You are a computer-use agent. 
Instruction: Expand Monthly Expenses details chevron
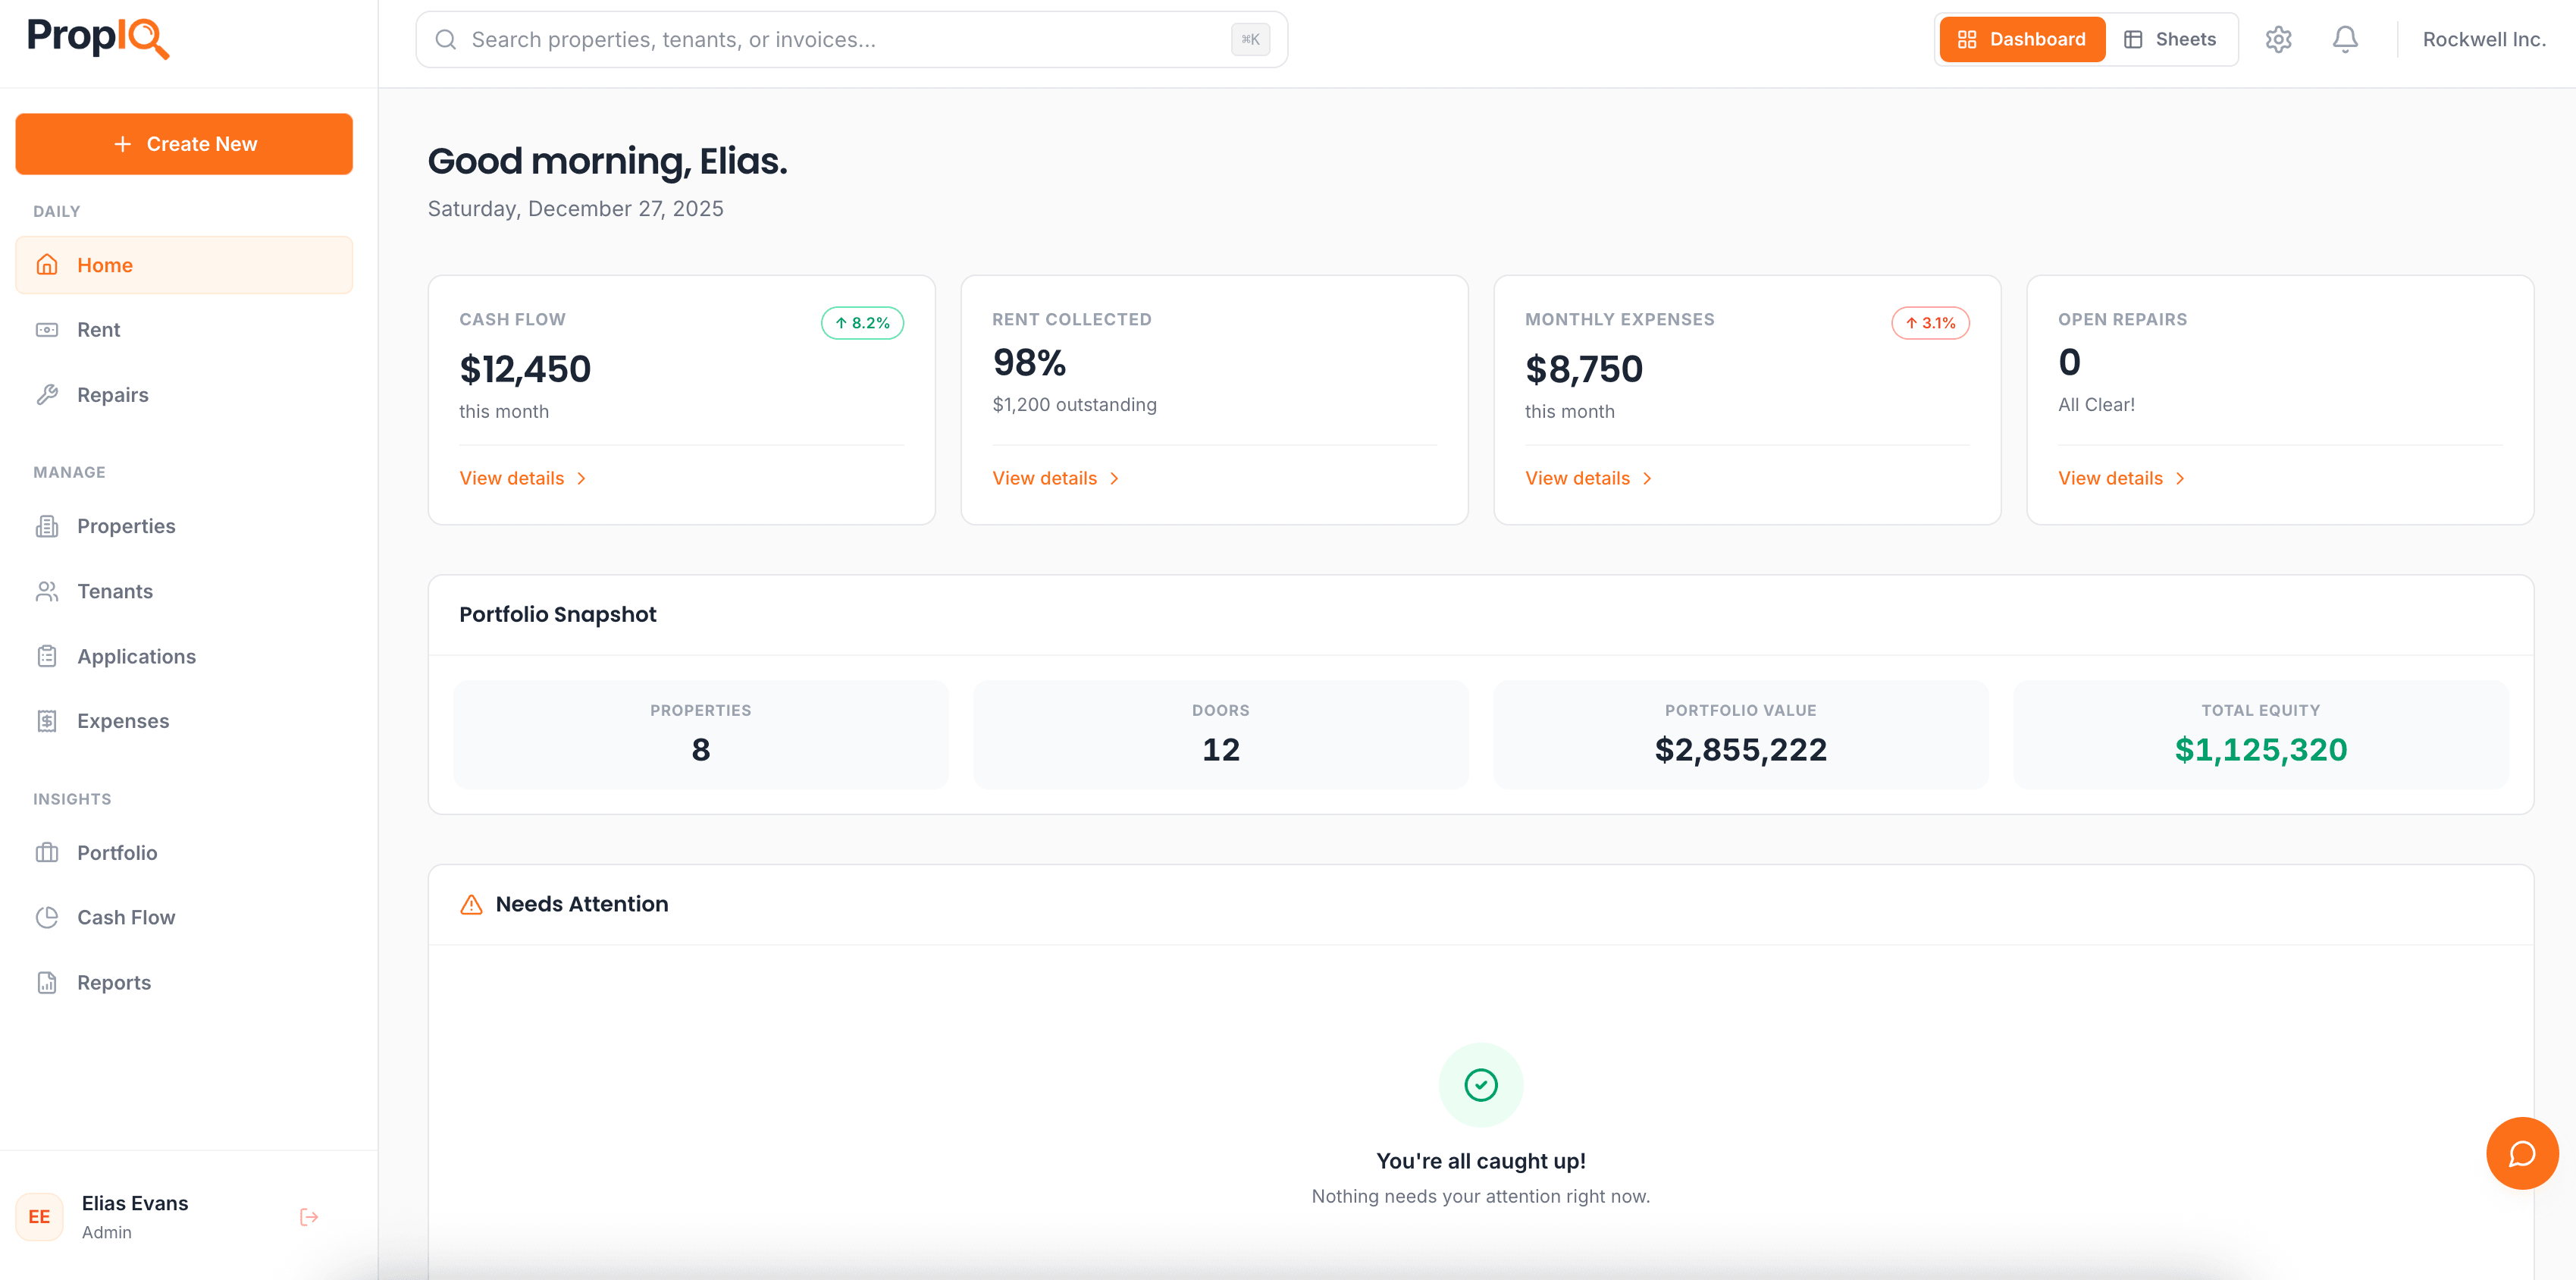coord(1648,478)
